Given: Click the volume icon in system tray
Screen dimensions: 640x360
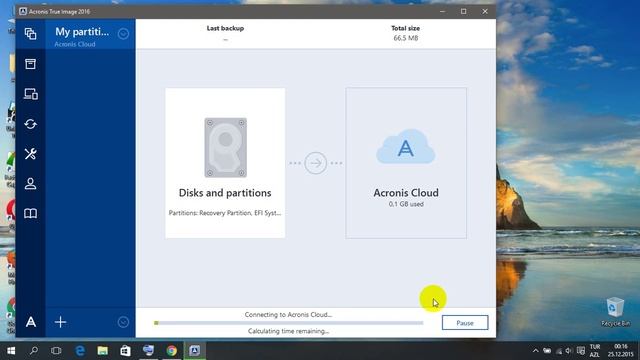Looking at the screenshot, I should coord(569,351).
